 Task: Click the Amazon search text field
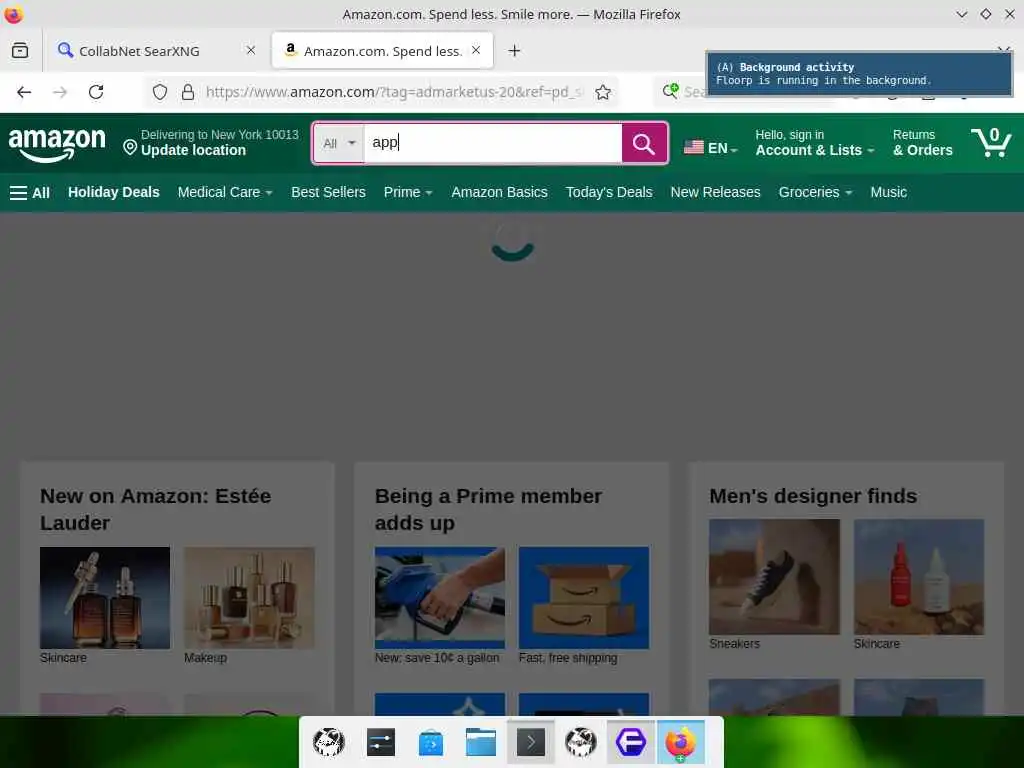[493, 143]
